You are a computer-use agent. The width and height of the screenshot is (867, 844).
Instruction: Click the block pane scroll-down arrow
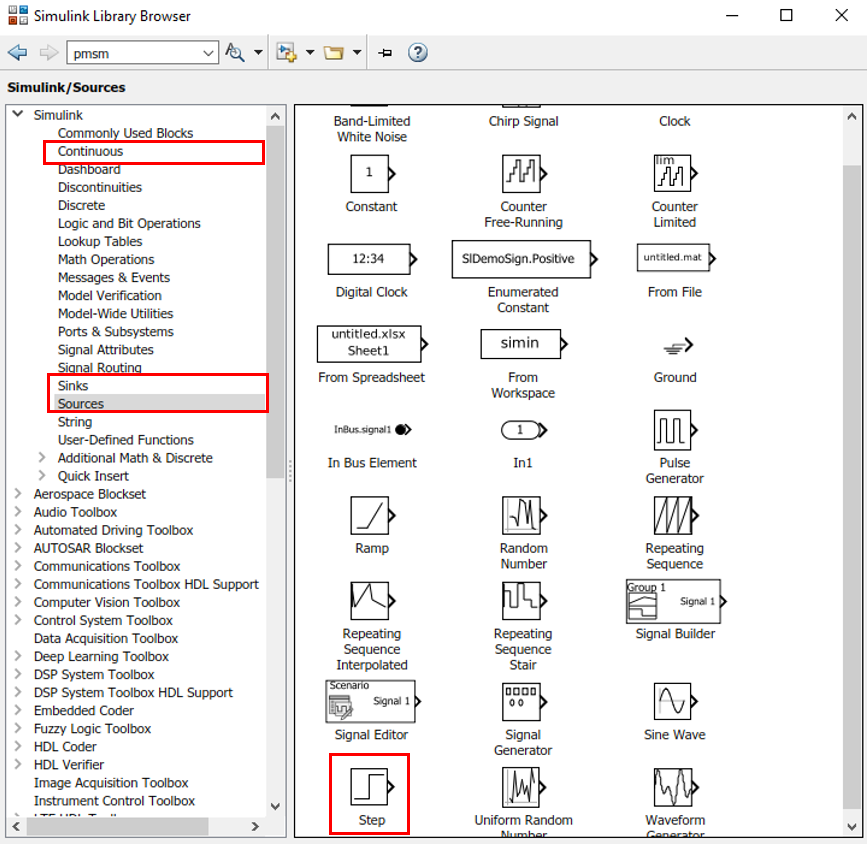coord(852,827)
